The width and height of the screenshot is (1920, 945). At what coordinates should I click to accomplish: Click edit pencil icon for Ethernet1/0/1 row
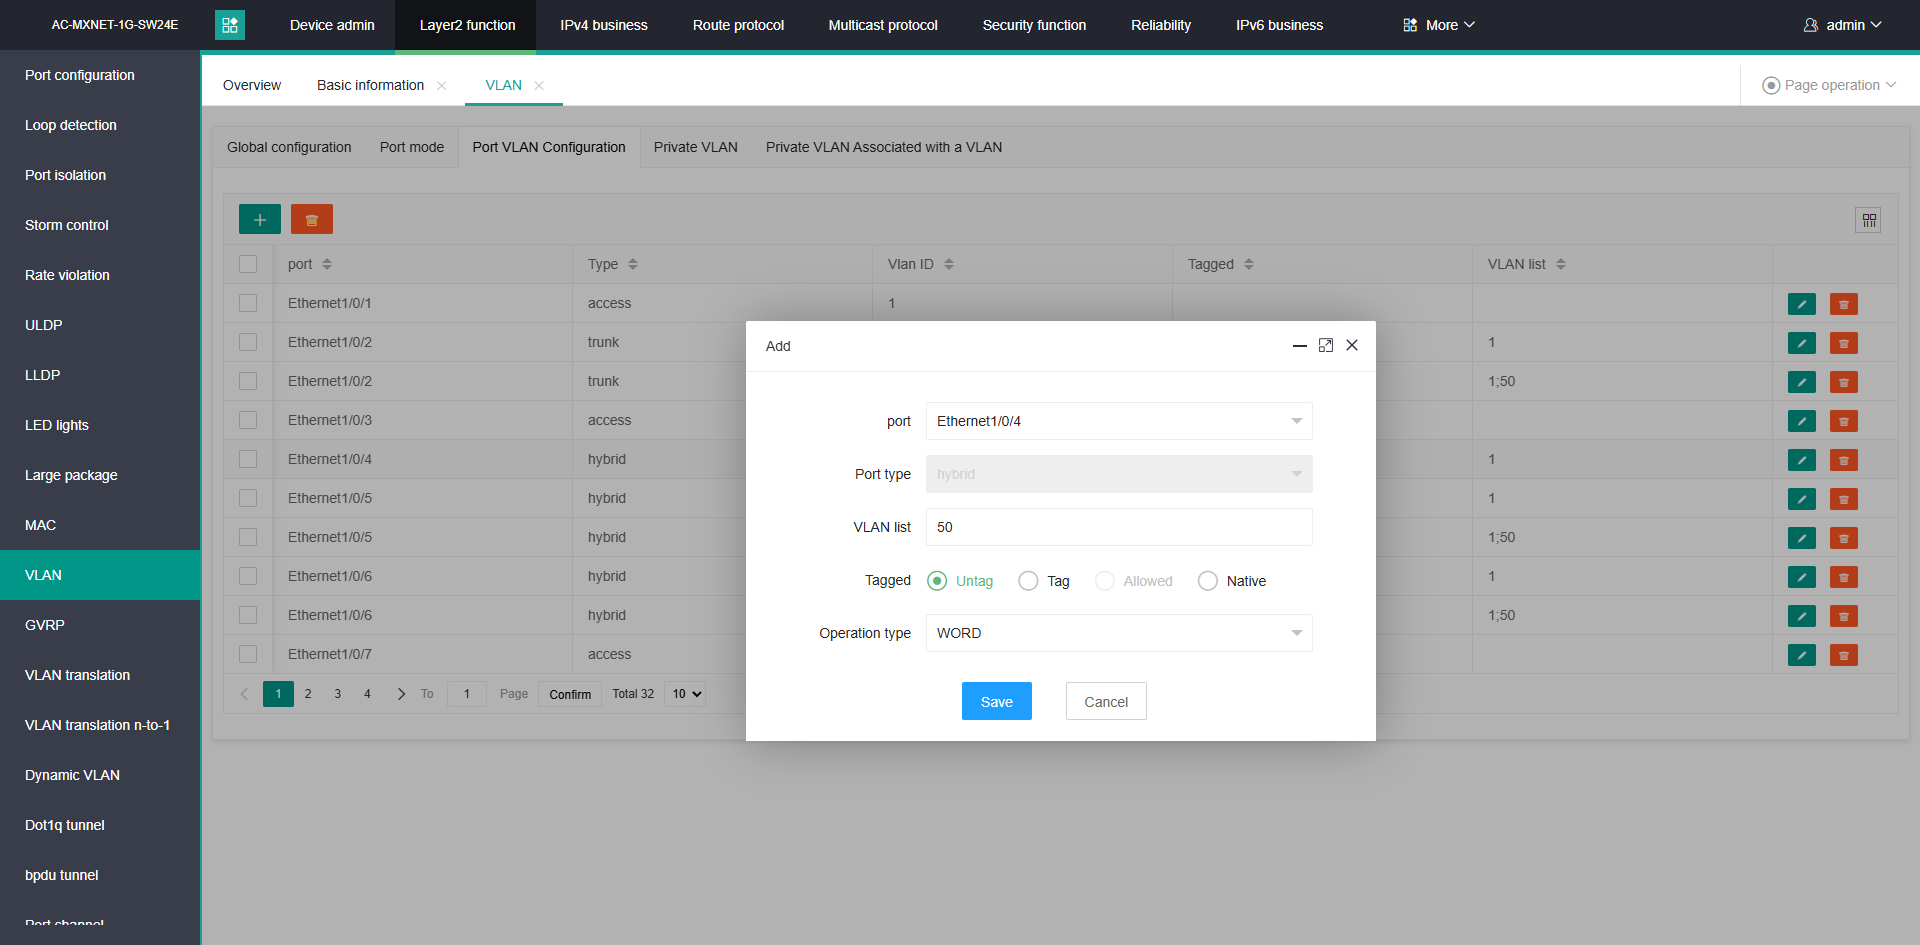pos(1801,304)
